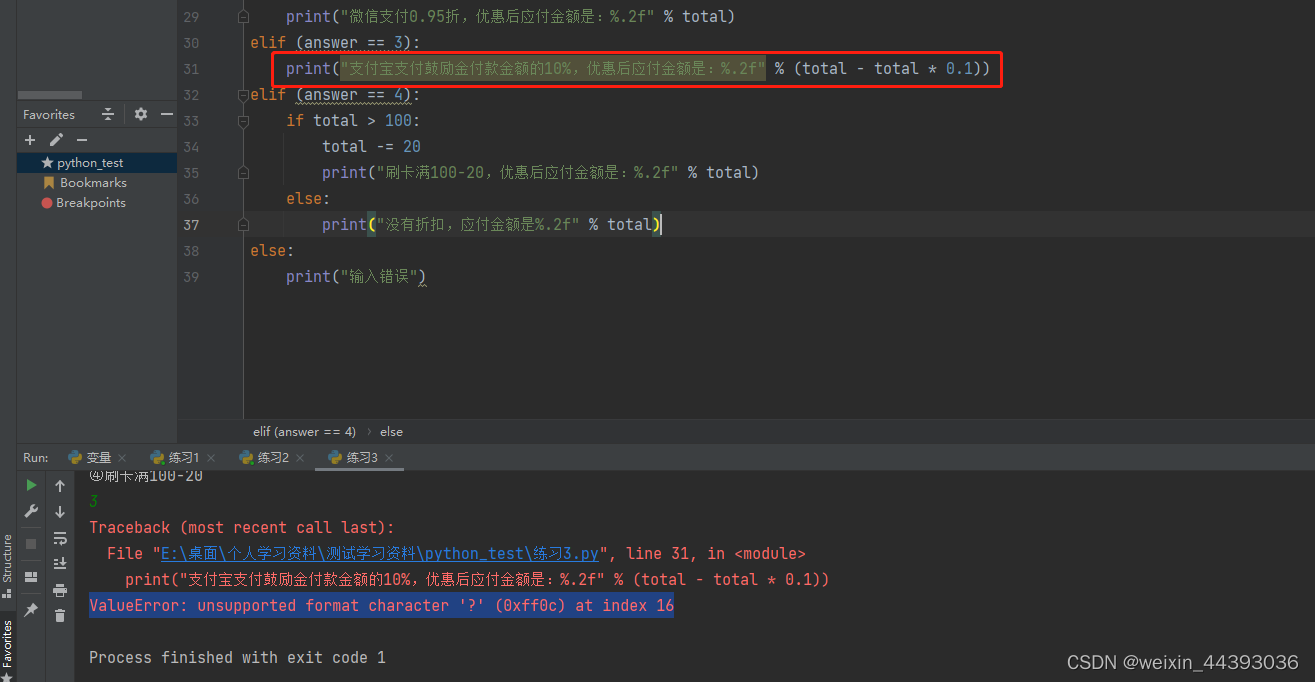The image size is (1315, 682).
Task: Close the 练习1 run tab
Action: click(211, 458)
